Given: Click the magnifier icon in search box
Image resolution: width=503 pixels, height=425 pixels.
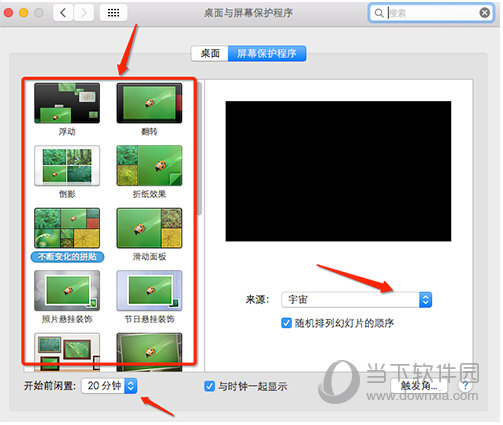Looking at the screenshot, I should [x=379, y=13].
